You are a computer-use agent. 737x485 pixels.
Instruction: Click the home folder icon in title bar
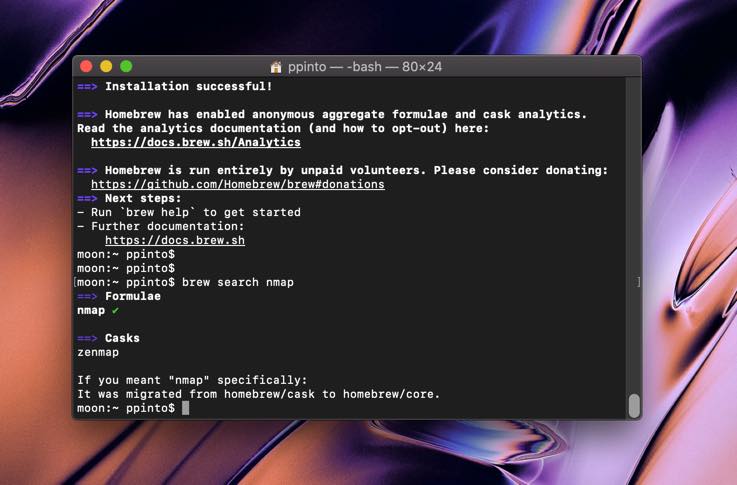pyautogui.click(x=276, y=67)
